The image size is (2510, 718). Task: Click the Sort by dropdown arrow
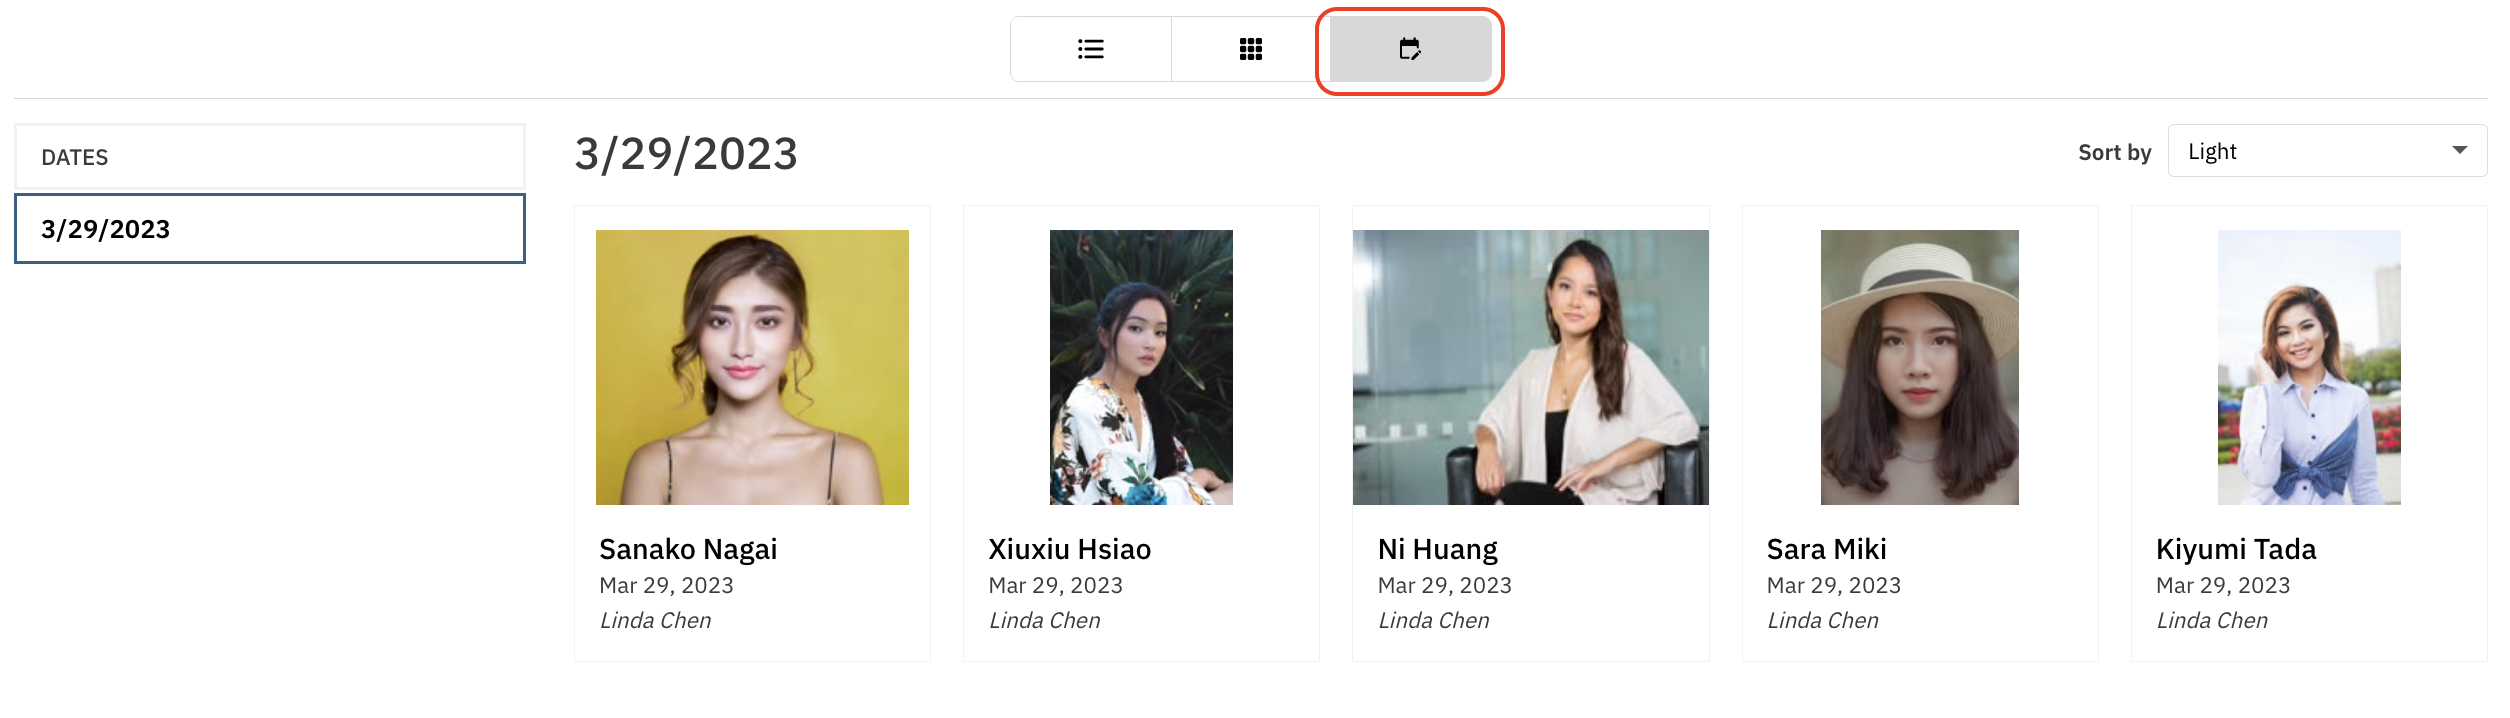[2459, 151]
